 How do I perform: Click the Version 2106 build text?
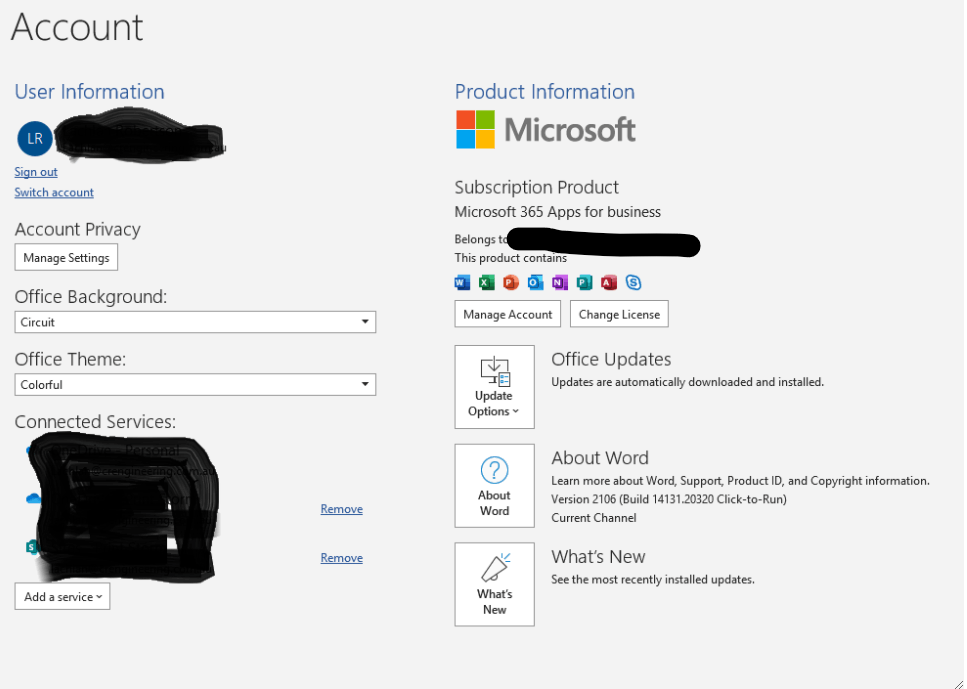tap(669, 499)
